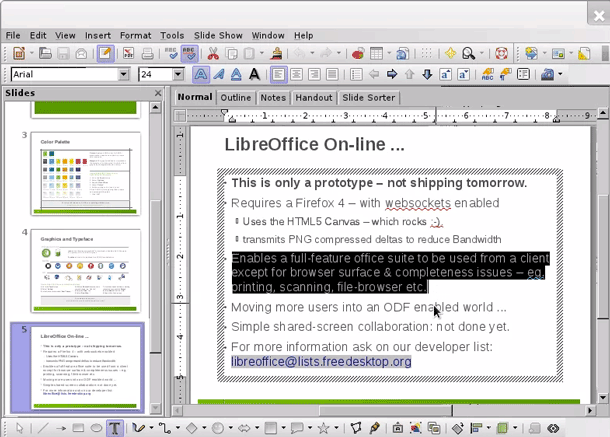Expand the Zoom dropdown arrow

(482, 53)
